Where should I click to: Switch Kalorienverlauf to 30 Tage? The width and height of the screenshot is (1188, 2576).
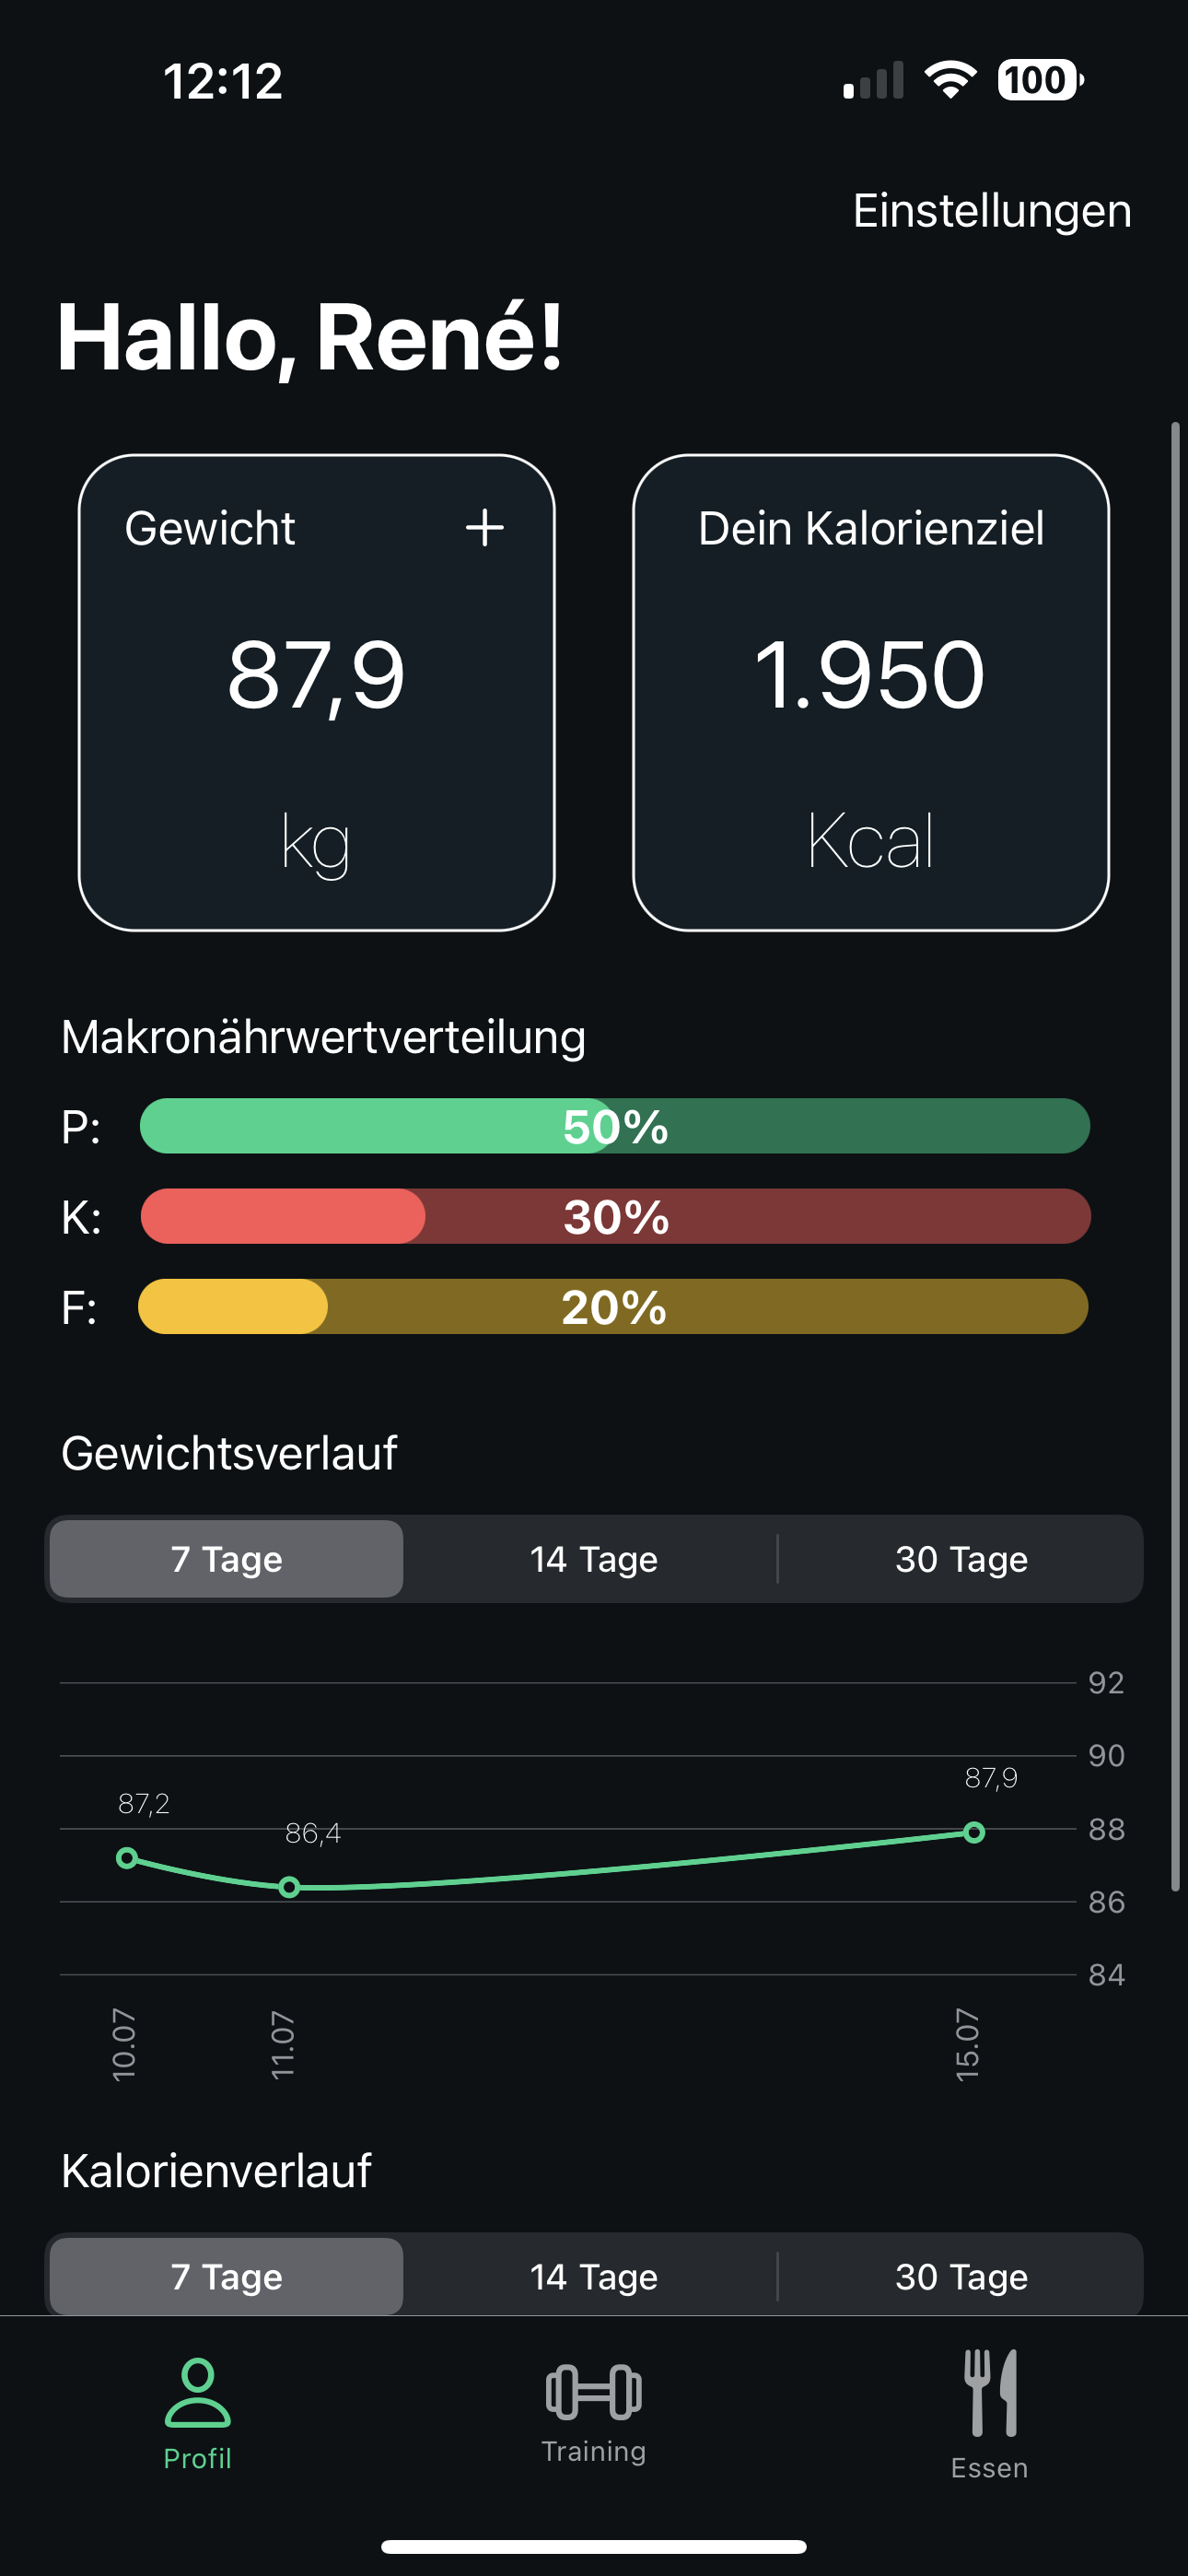click(x=961, y=2276)
